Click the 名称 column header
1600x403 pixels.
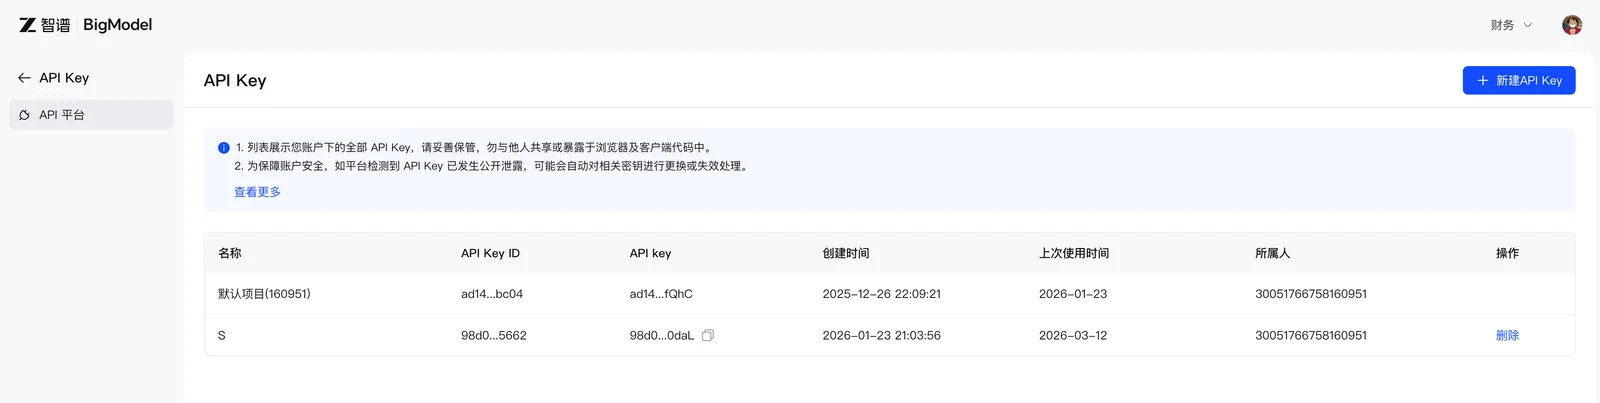(230, 254)
